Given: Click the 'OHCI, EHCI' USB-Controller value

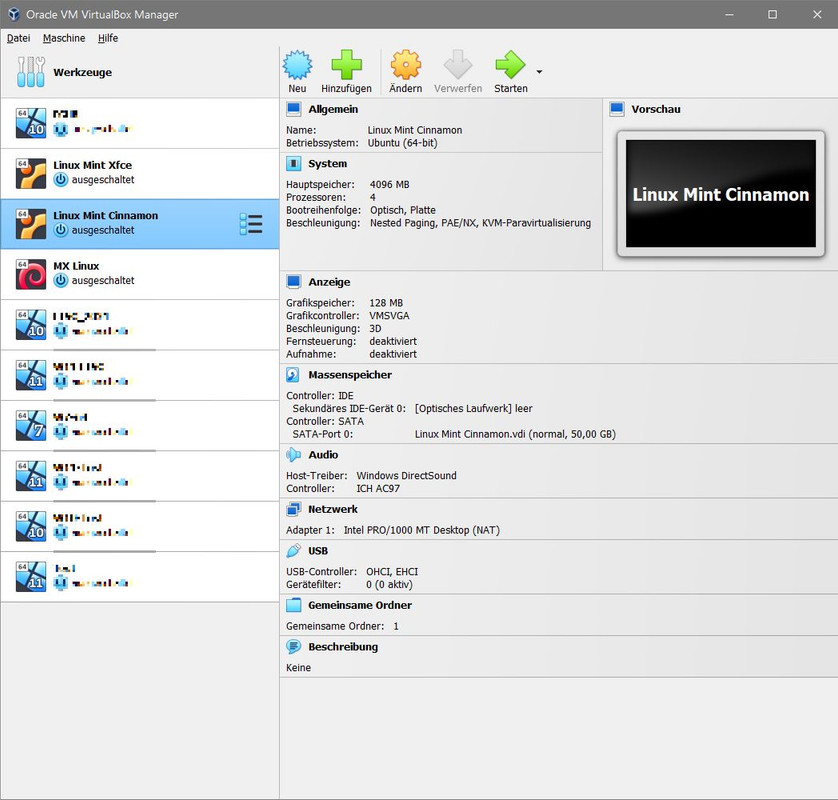Looking at the screenshot, I should pyautogui.click(x=392, y=571).
